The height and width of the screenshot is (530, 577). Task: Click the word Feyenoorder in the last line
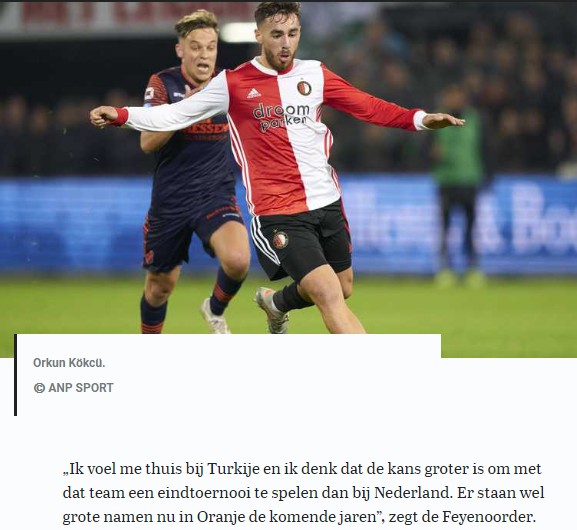488,517
